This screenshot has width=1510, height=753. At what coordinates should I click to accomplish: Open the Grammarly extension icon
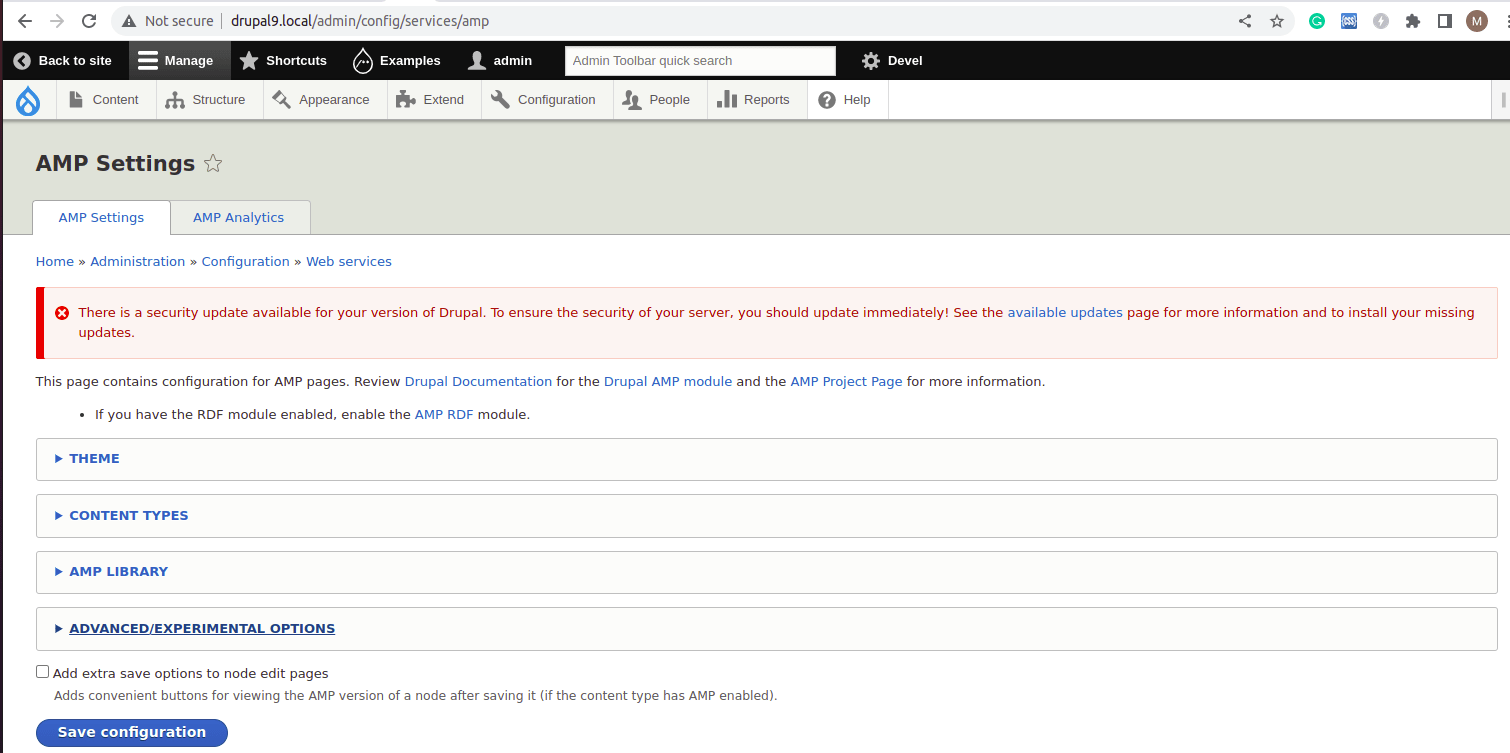click(x=1317, y=21)
